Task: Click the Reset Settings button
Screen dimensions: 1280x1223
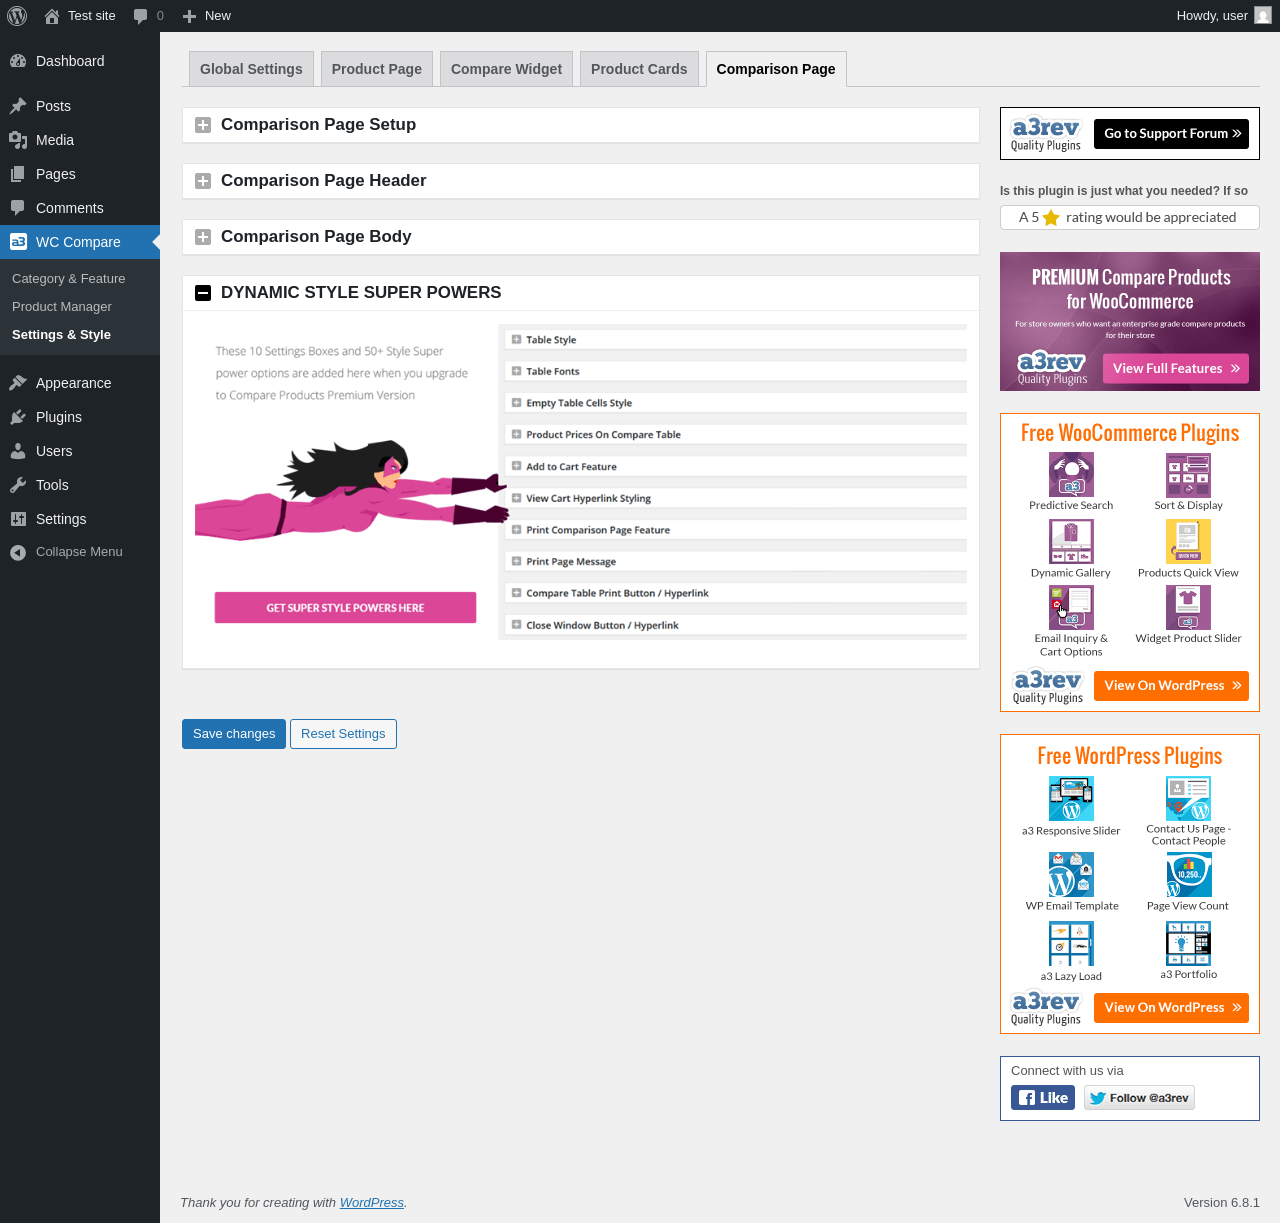Action: pyautogui.click(x=343, y=734)
